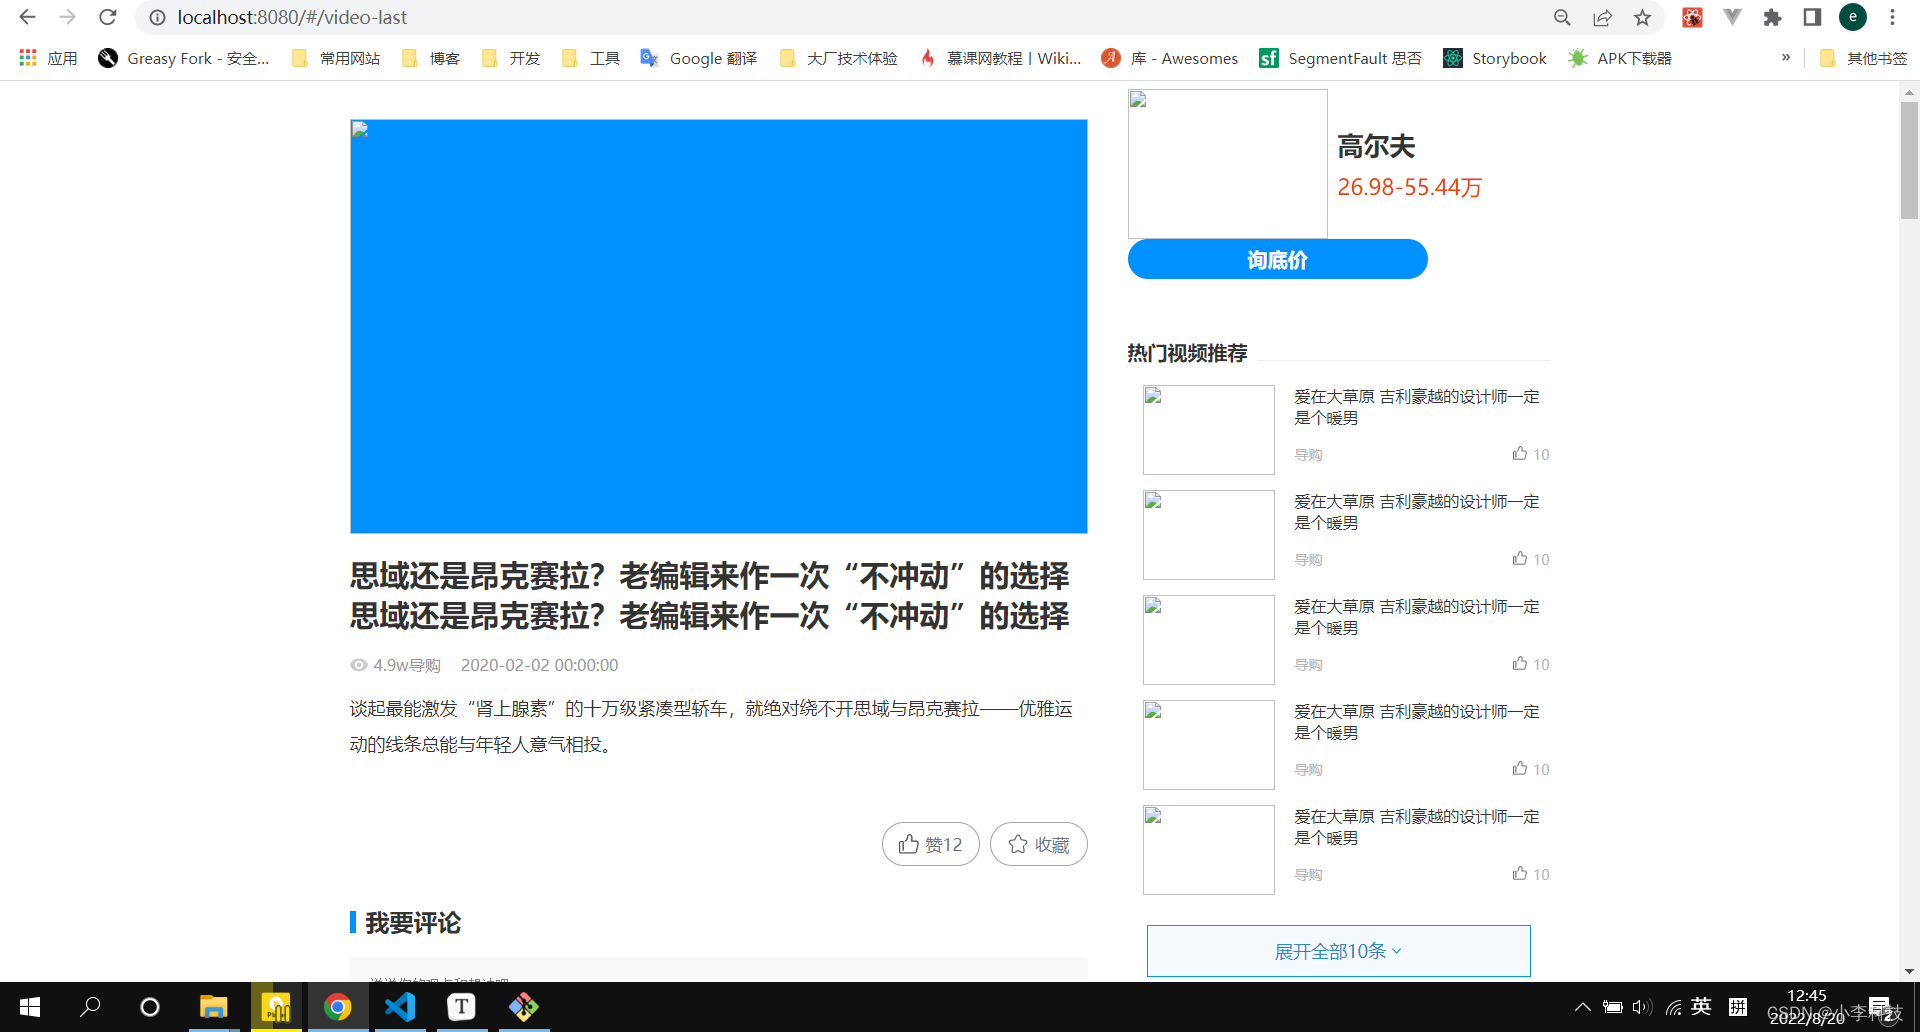Click the 26.98-55.44万 price text
Viewport: 1920px width, 1032px height.
[1410, 187]
